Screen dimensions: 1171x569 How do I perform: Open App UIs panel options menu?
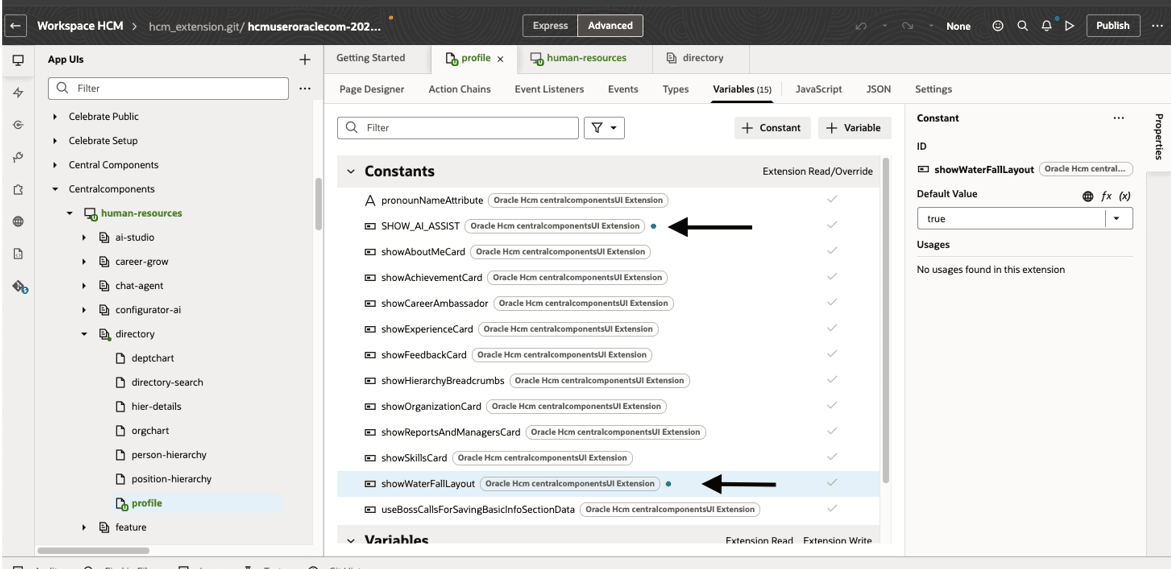pyautogui.click(x=305, y=88)
